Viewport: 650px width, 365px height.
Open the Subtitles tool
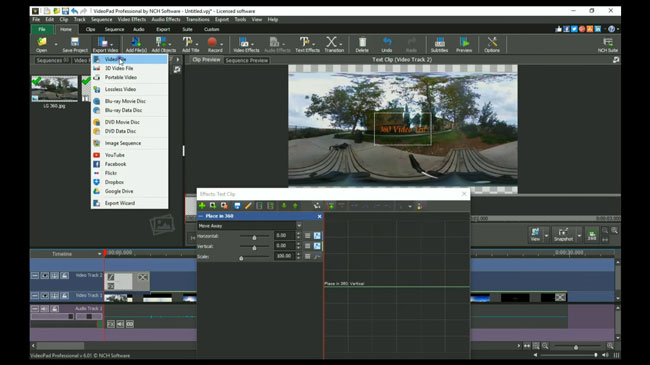tap(439, 44)
